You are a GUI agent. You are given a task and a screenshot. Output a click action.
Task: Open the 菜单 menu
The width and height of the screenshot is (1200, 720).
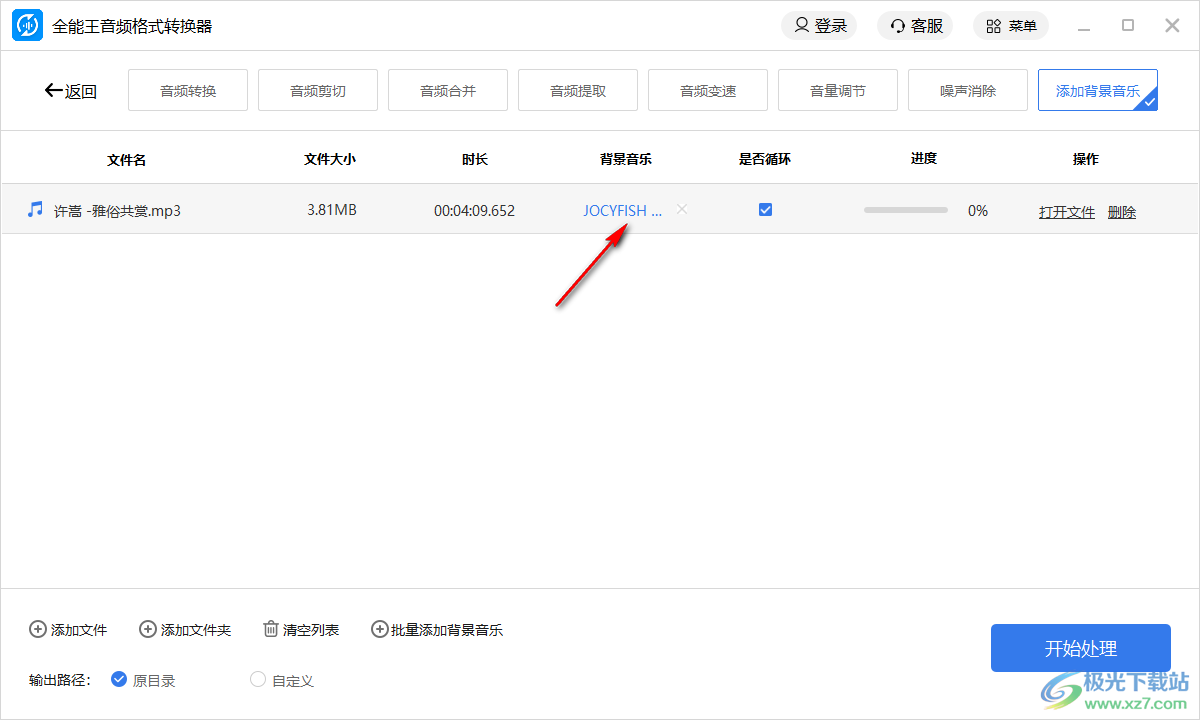coord(1011,26)
